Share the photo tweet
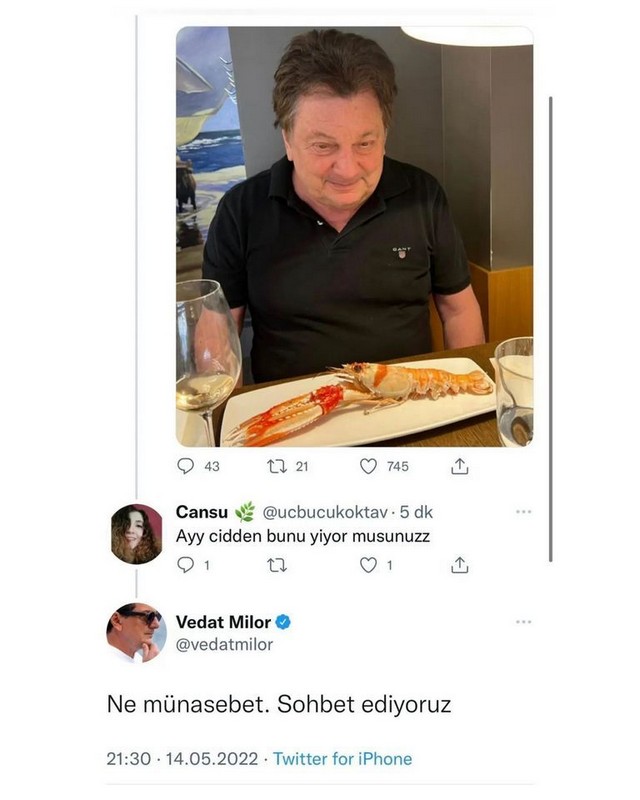The image size is (640, 800). coord(460,466)
